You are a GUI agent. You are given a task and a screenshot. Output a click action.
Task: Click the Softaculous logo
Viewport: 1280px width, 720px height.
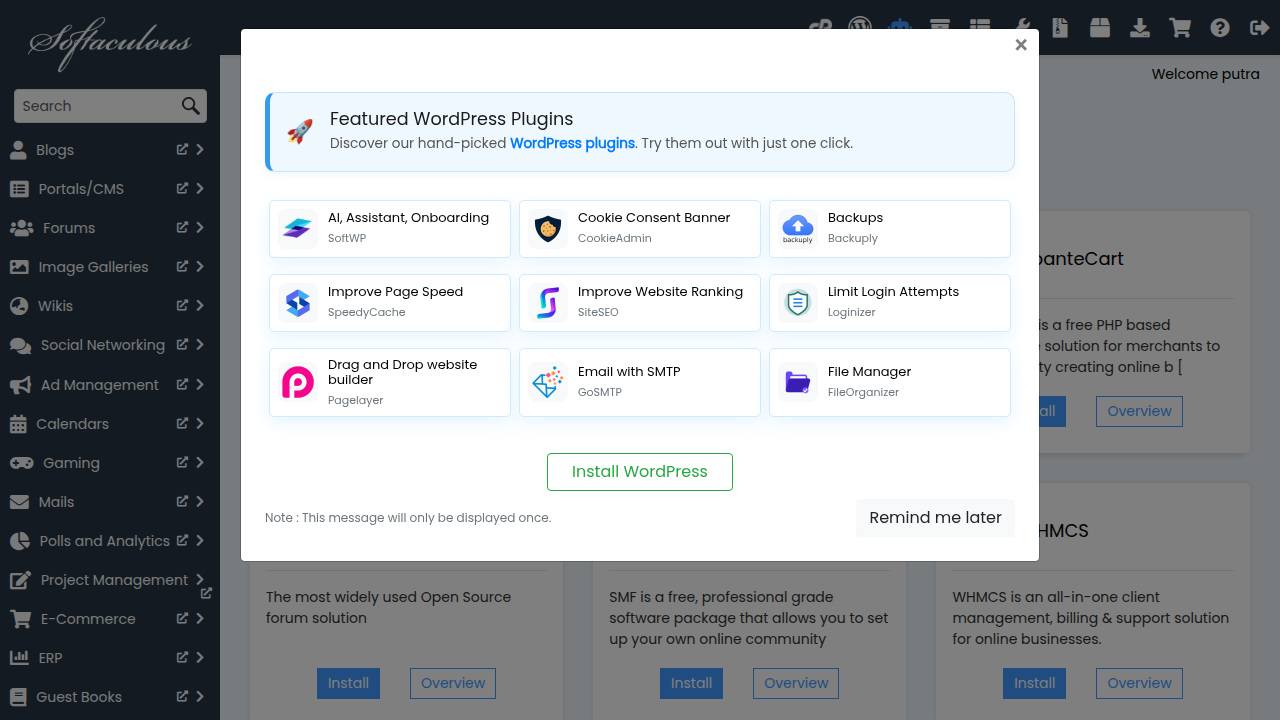pyautogui.click(x=110, y=44)
